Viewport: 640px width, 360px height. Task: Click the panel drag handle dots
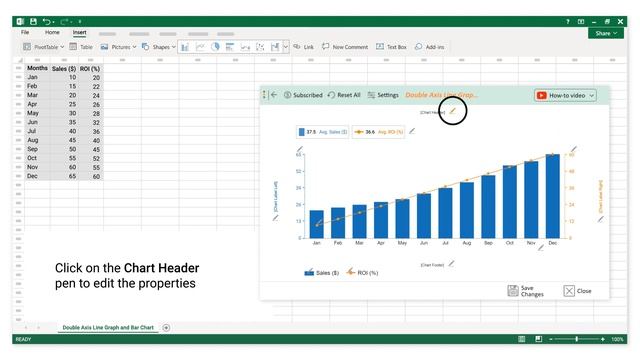264,95
